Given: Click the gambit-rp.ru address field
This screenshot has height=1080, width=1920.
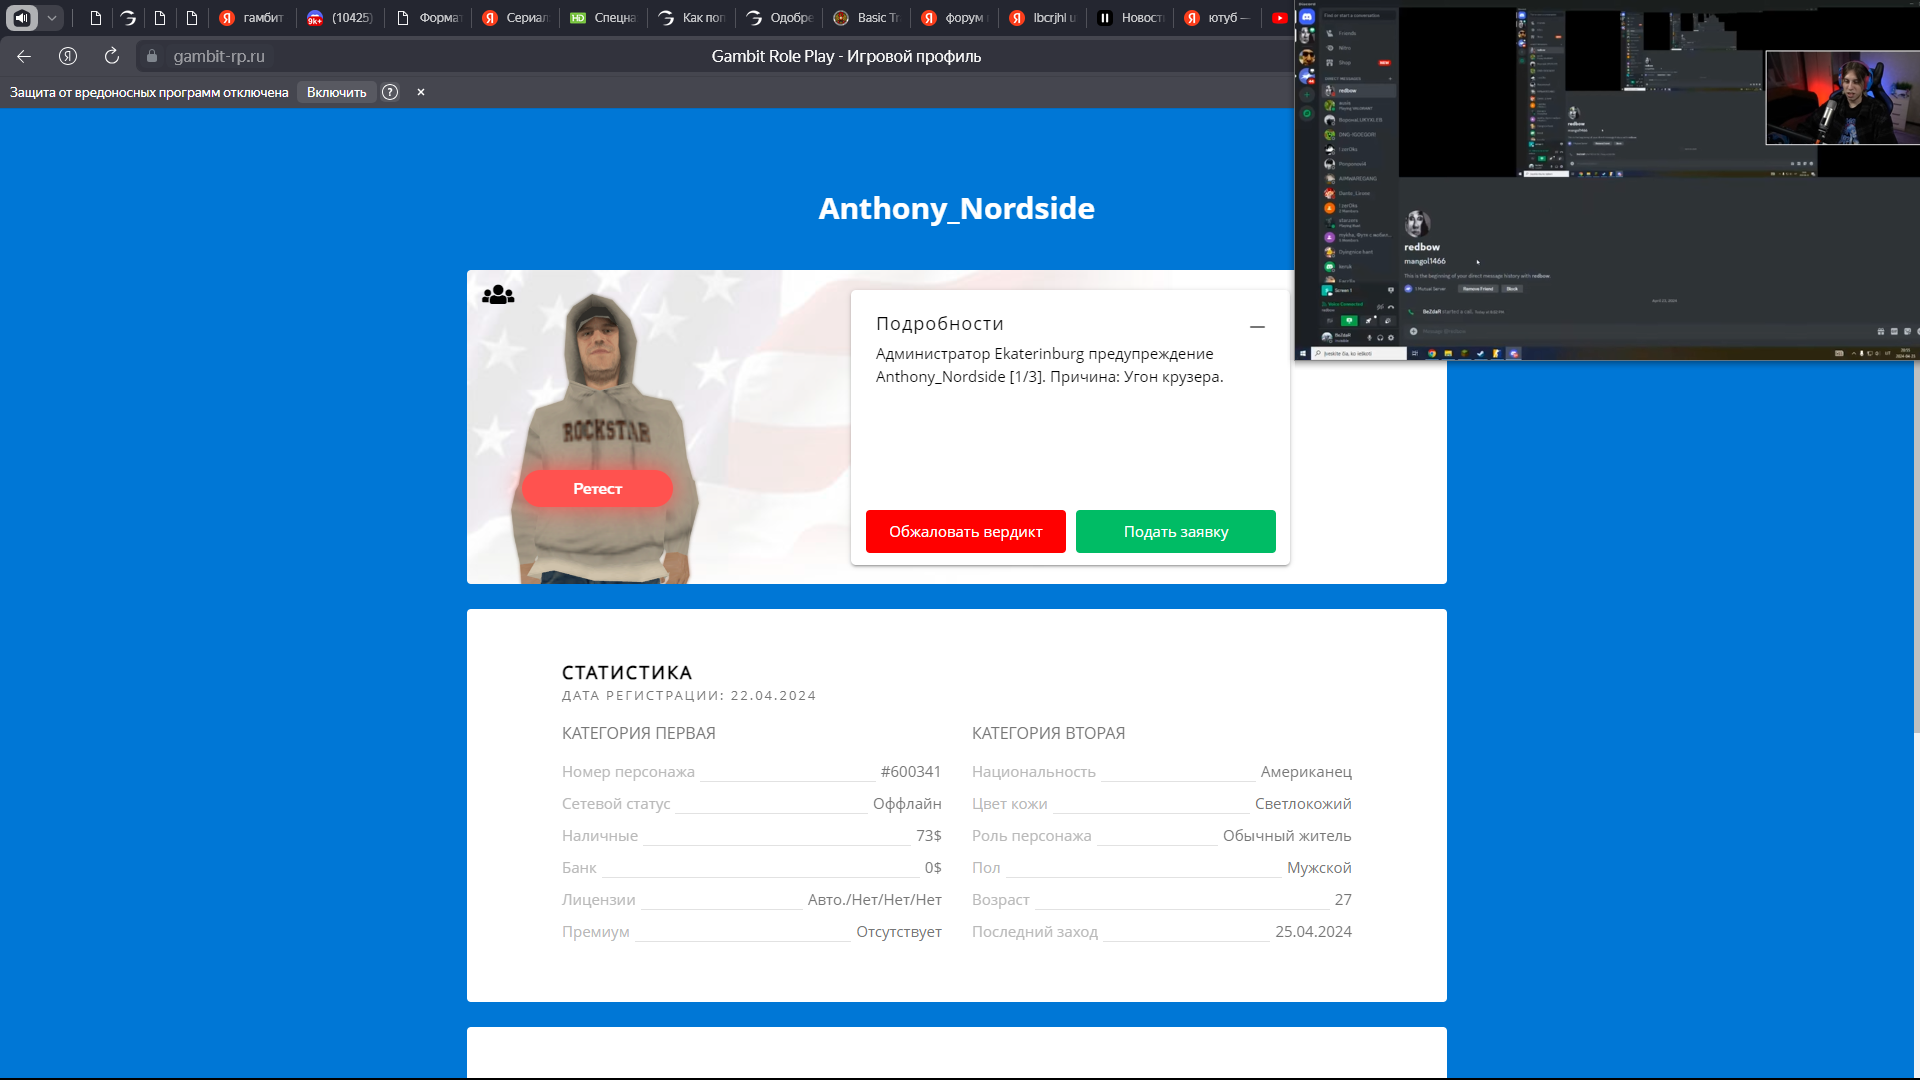Looking at the screenshot, I should coord(219,57).
